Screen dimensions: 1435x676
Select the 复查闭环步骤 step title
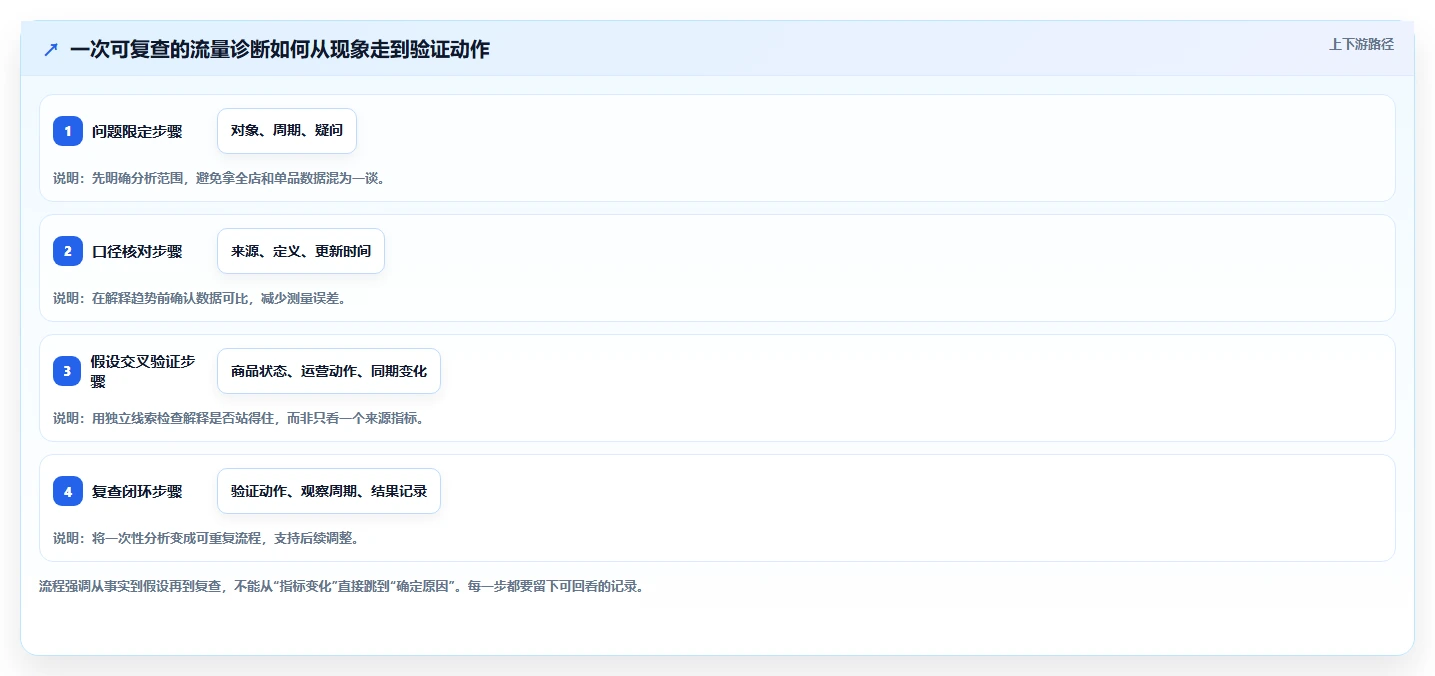point(137,491)
